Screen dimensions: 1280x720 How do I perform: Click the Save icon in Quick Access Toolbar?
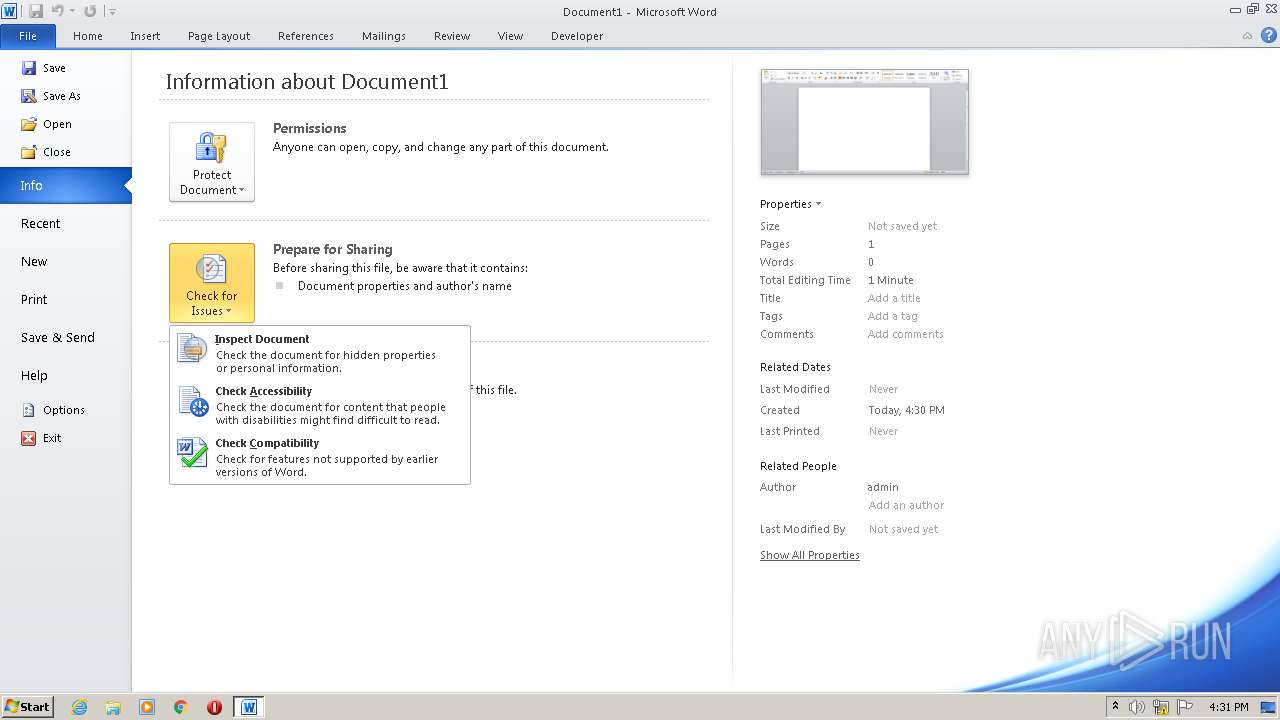(x=36, y=11)
